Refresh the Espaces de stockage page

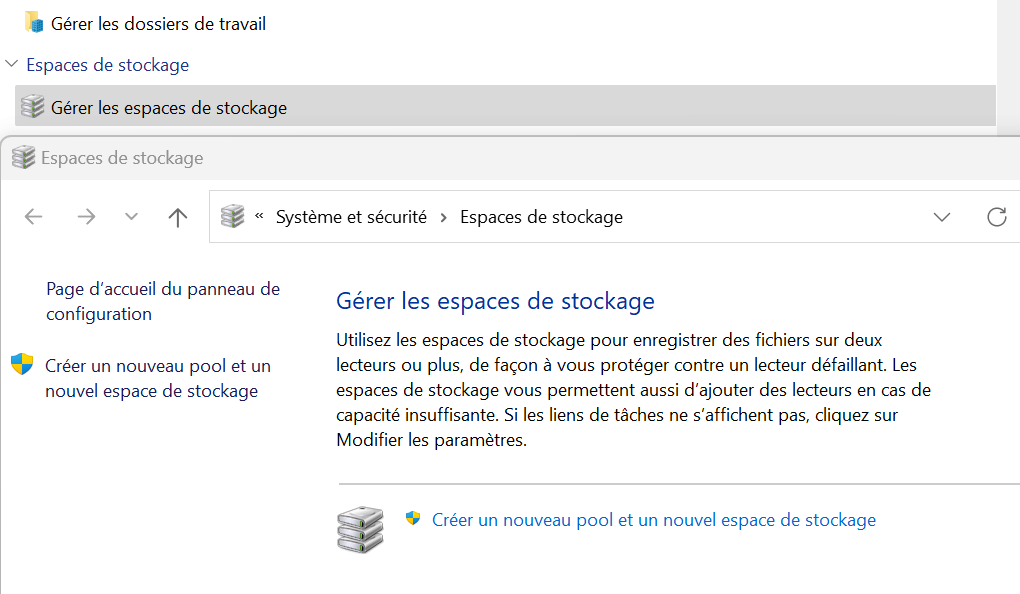996,217
